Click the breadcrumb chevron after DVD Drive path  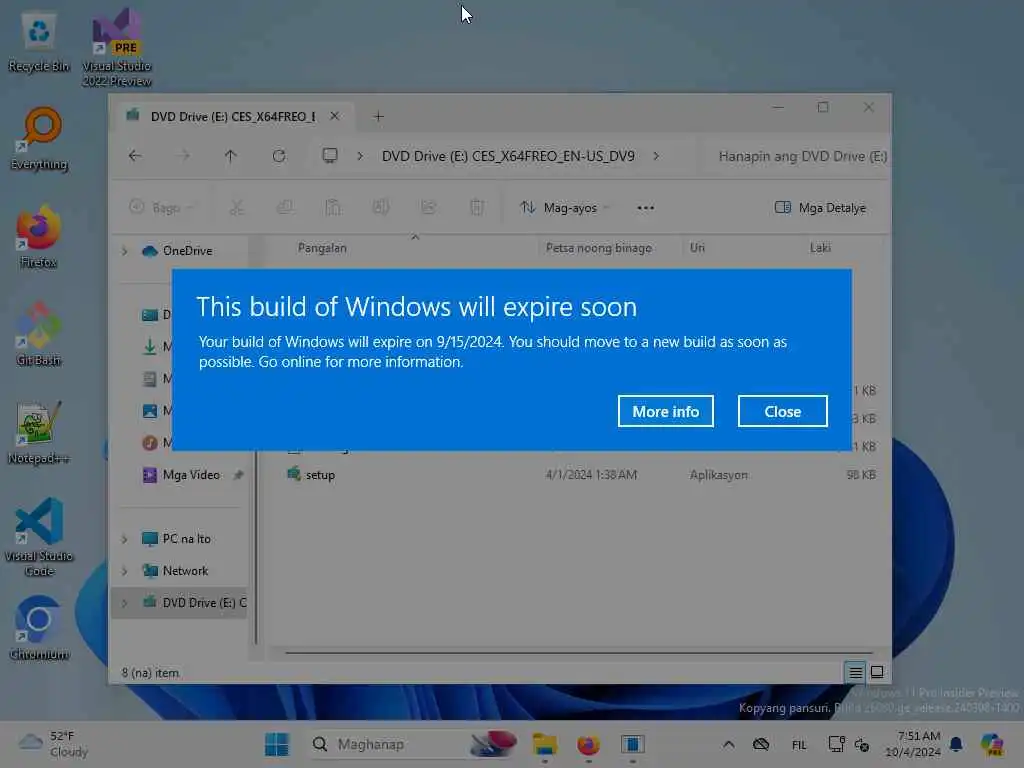(x=656, y=156)
